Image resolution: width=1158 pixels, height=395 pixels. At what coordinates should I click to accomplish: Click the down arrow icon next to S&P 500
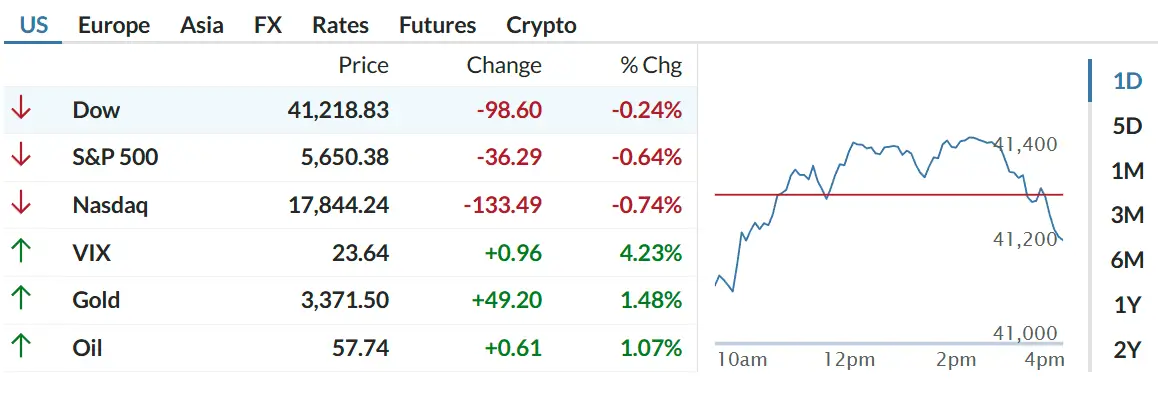tap(21, 157)
